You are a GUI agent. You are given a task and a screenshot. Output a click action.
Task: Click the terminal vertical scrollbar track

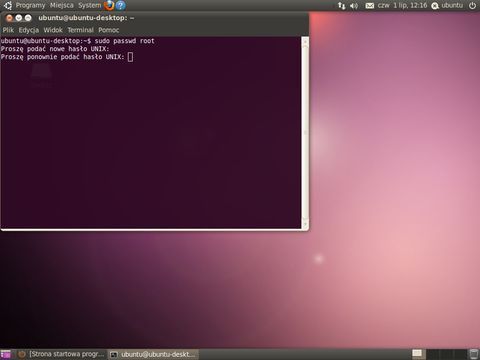pyautogui.click(x=305, y=133)
